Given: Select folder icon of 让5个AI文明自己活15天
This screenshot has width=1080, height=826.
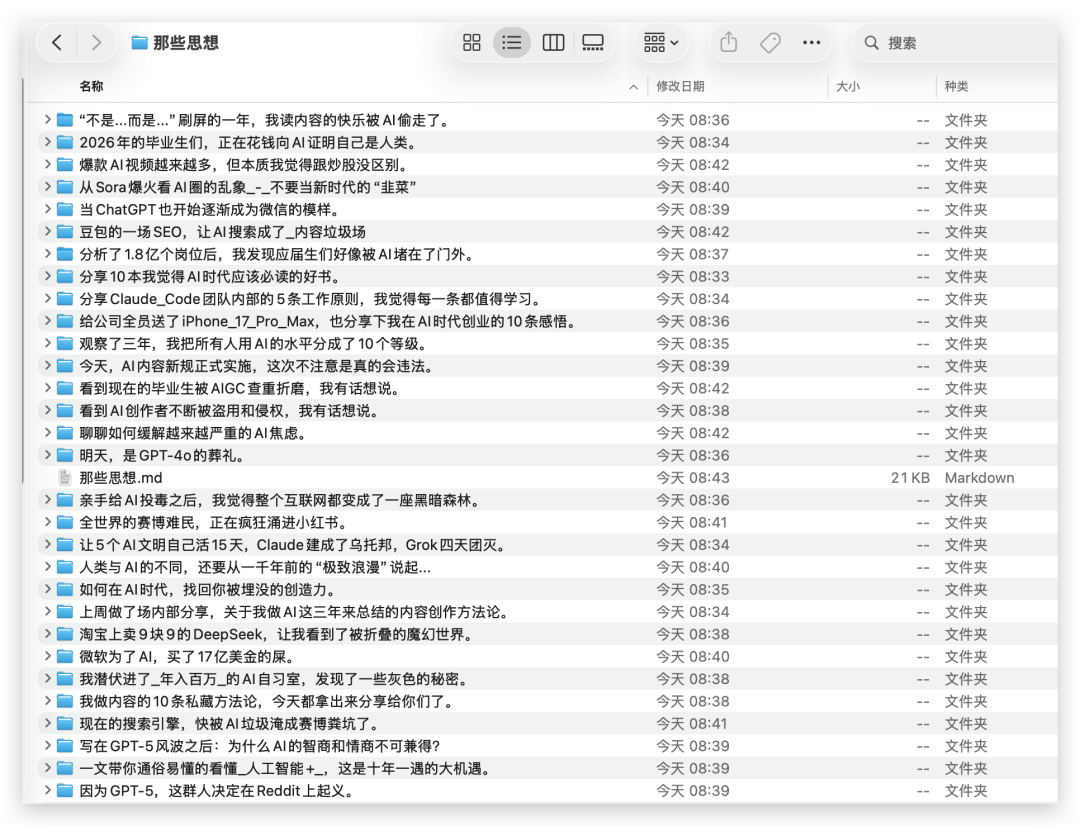Looking at the screenshot, I should pos(65,545).
